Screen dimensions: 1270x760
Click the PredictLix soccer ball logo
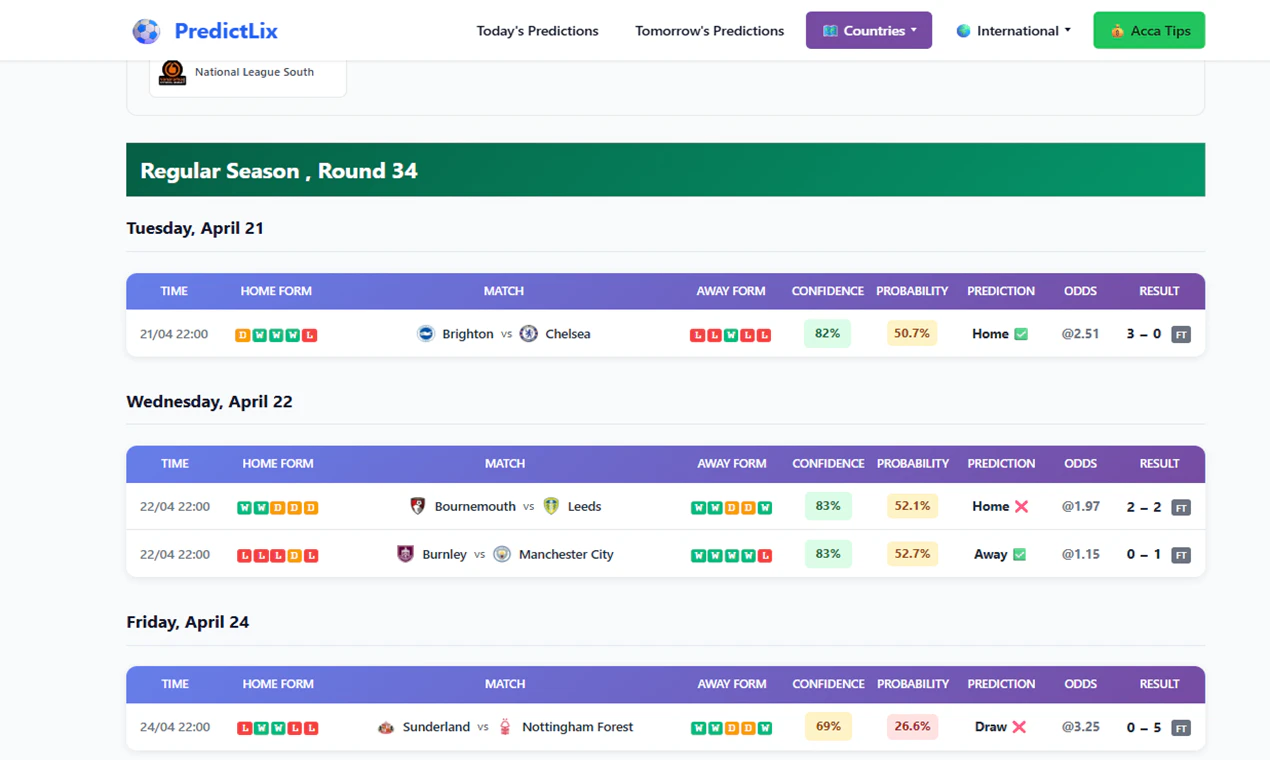pyautogui.click(x=146, y=31)
